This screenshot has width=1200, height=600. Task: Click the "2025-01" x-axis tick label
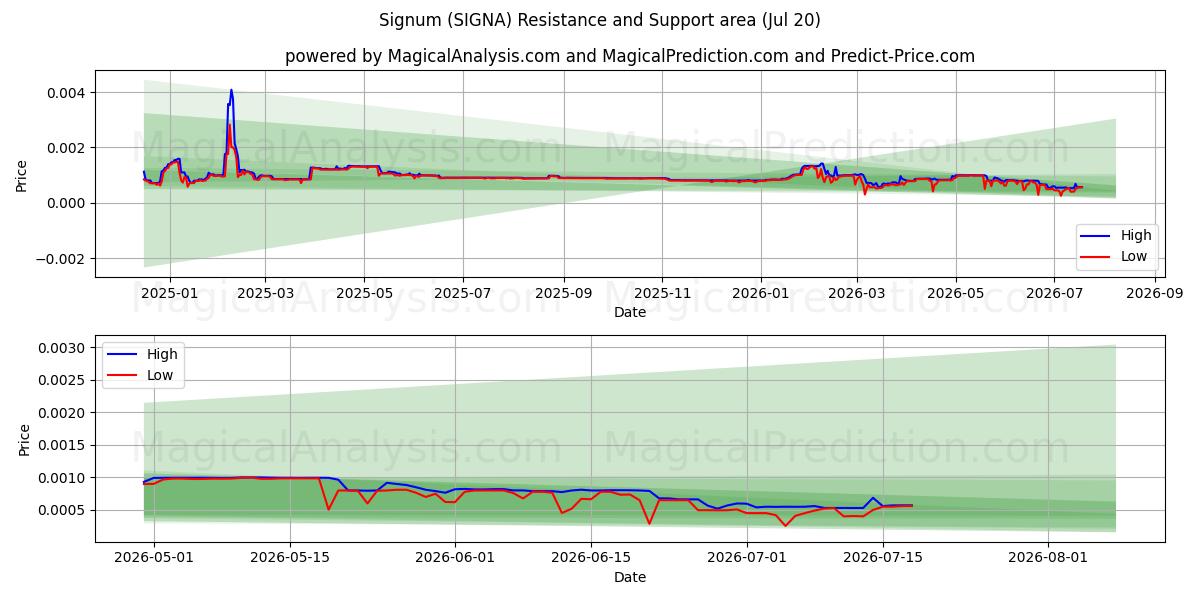pos(169,294)
